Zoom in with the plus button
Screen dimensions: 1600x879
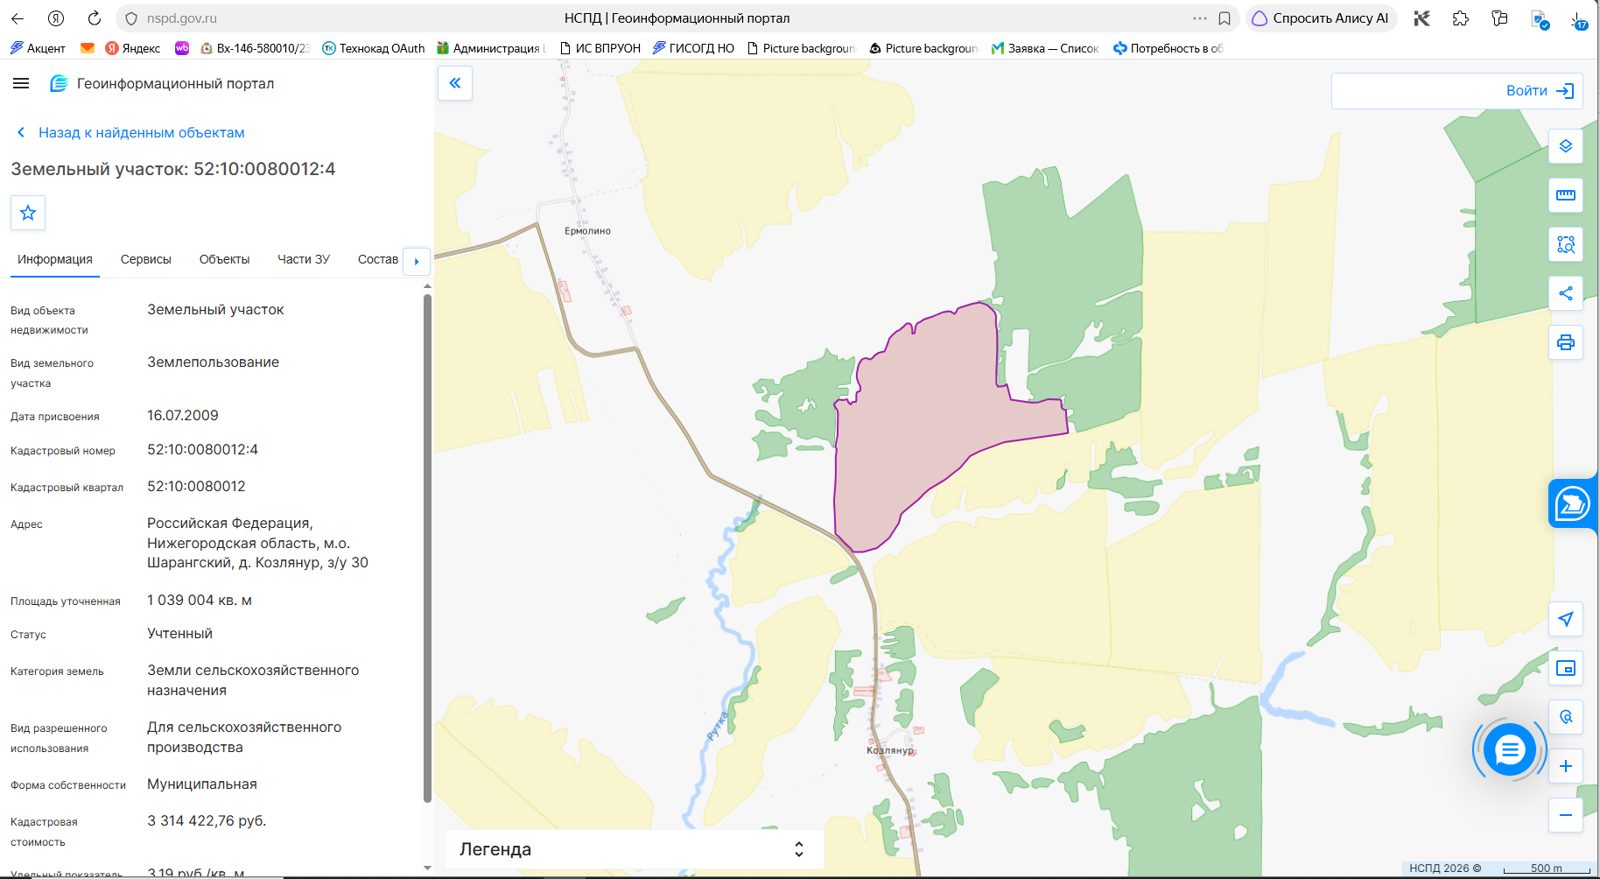(1565, 766)
